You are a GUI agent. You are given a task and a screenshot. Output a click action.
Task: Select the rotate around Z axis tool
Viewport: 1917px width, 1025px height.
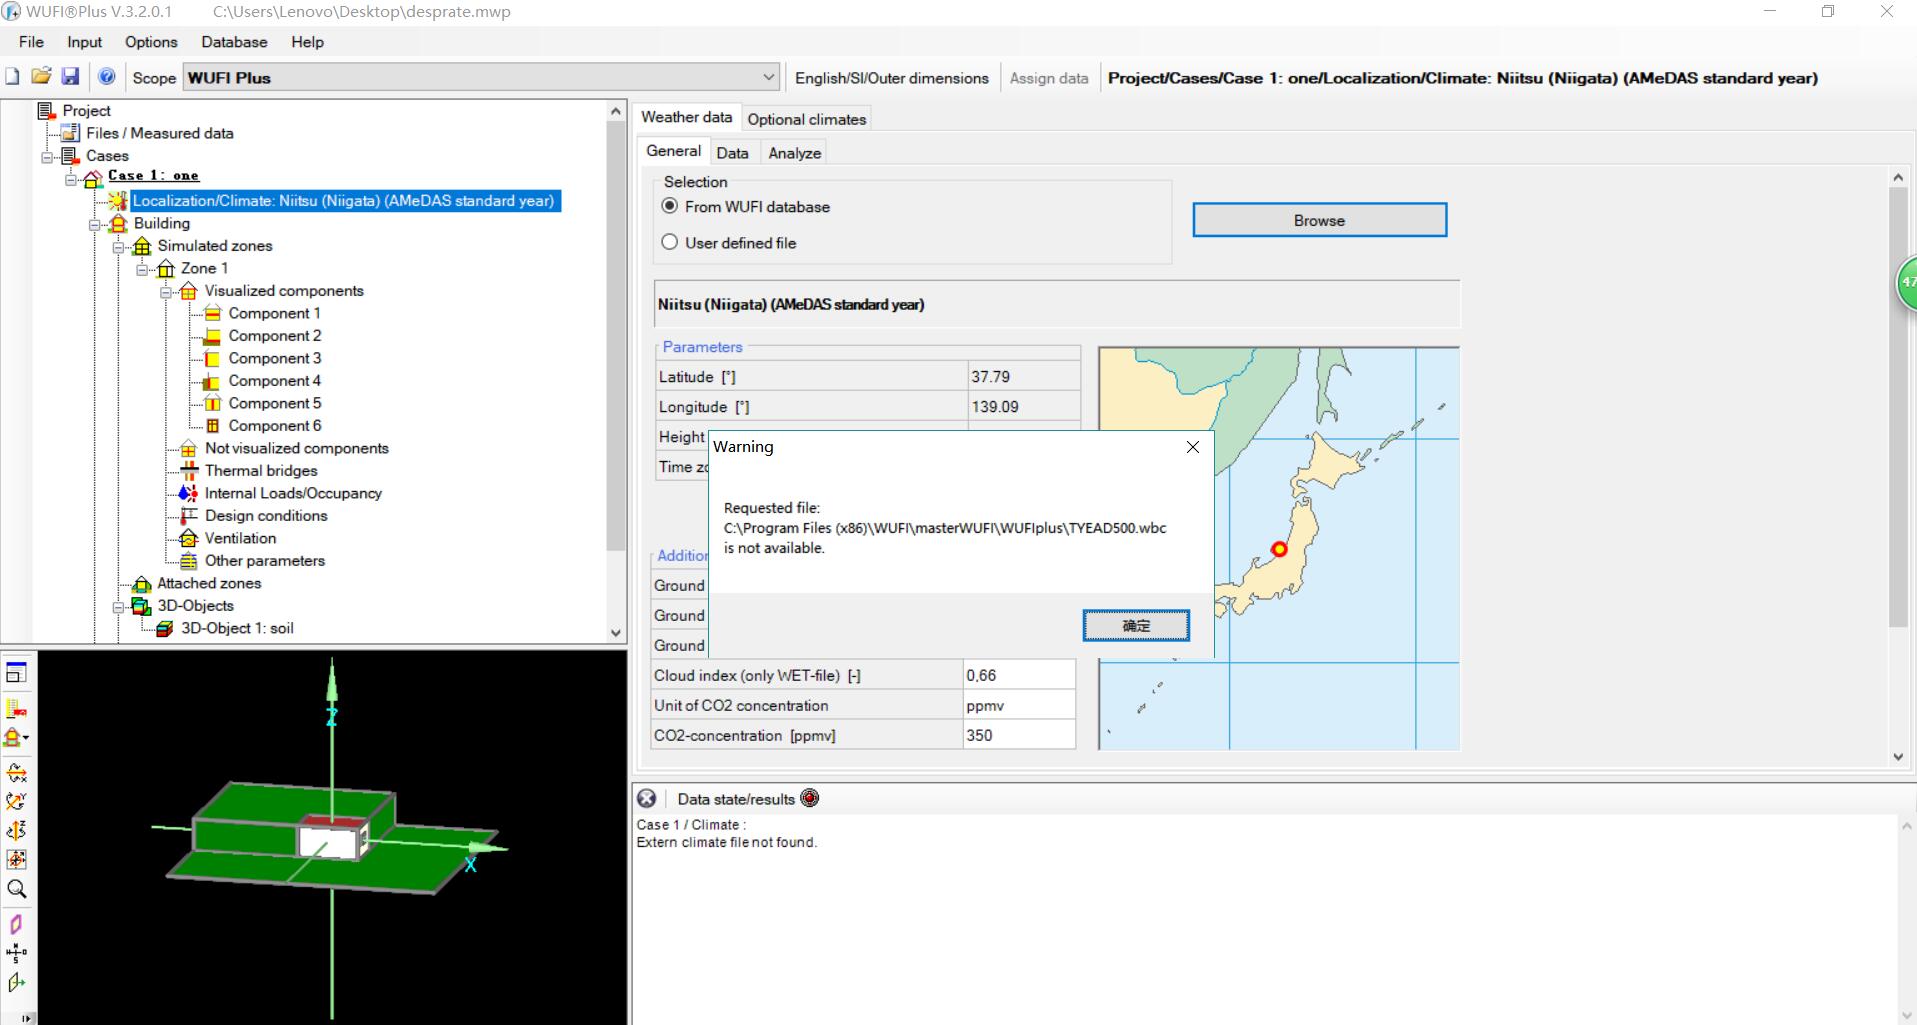coord(16,831)
